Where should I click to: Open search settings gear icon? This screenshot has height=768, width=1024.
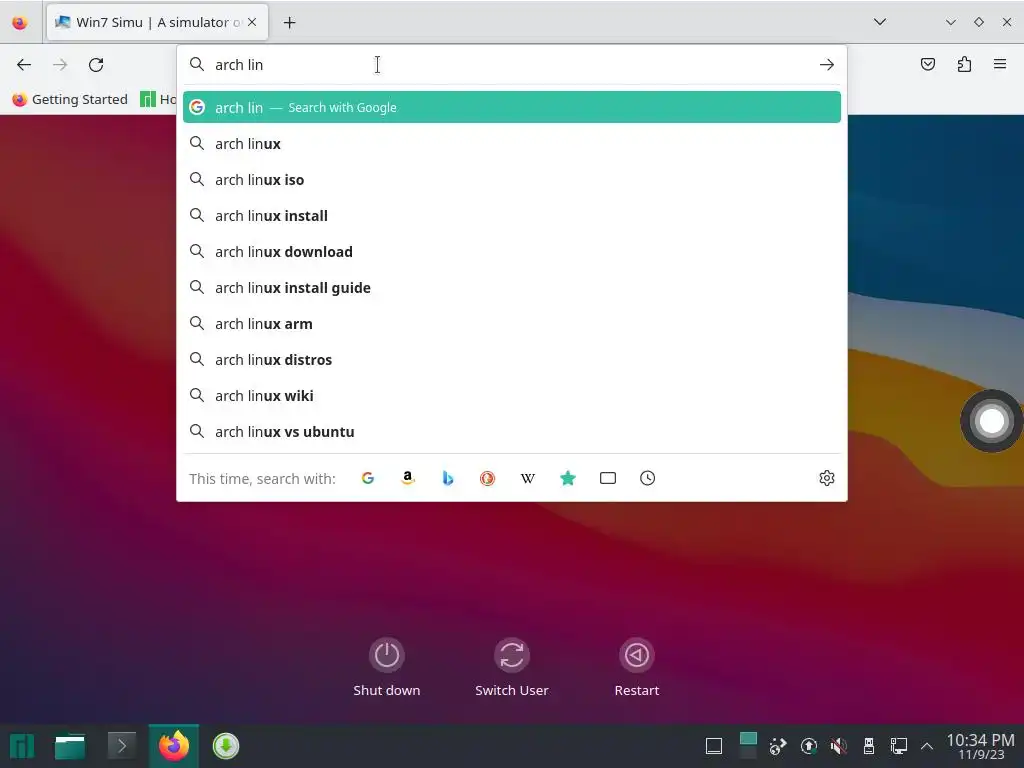(827, 478)
